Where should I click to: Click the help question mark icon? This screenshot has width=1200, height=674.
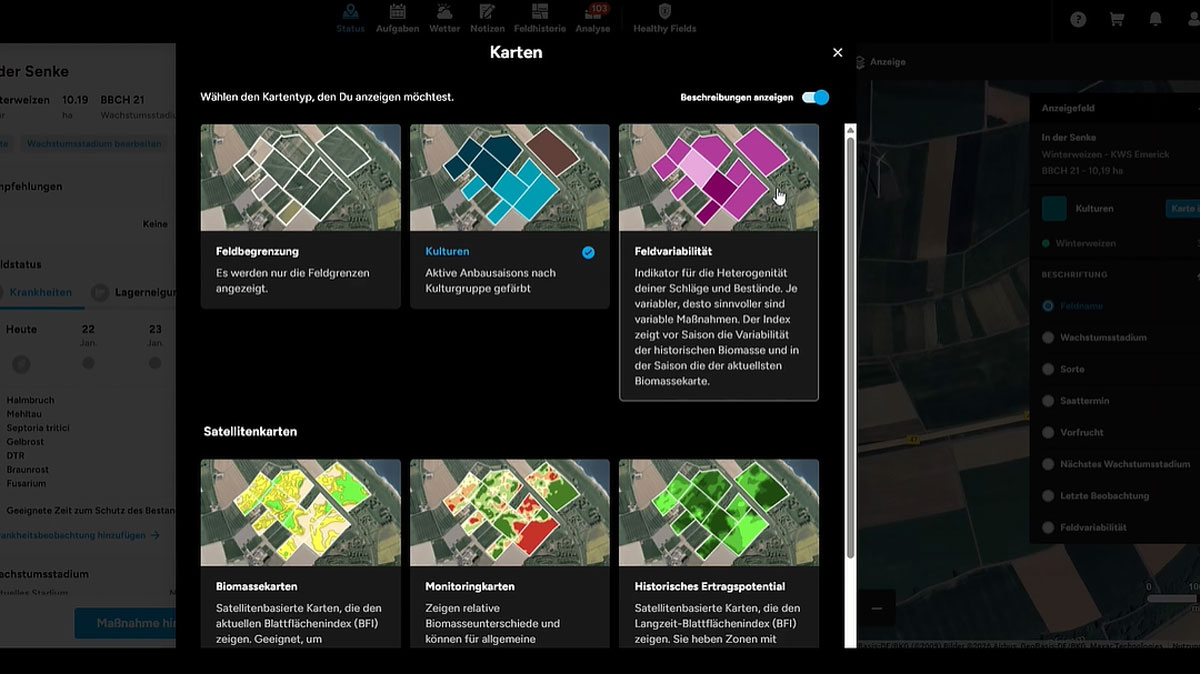click(1078, 19)
